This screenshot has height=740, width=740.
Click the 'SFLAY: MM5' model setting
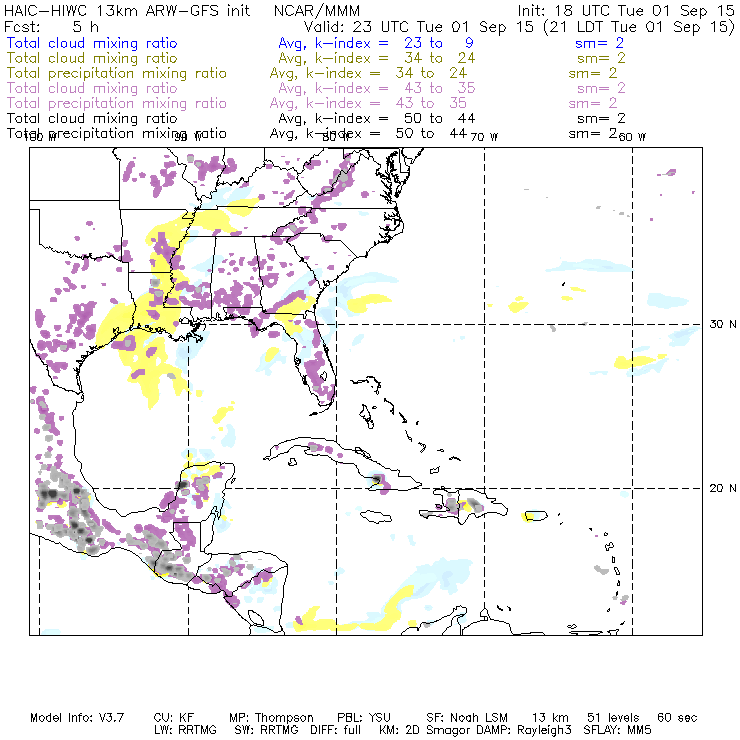pos(617,730)
